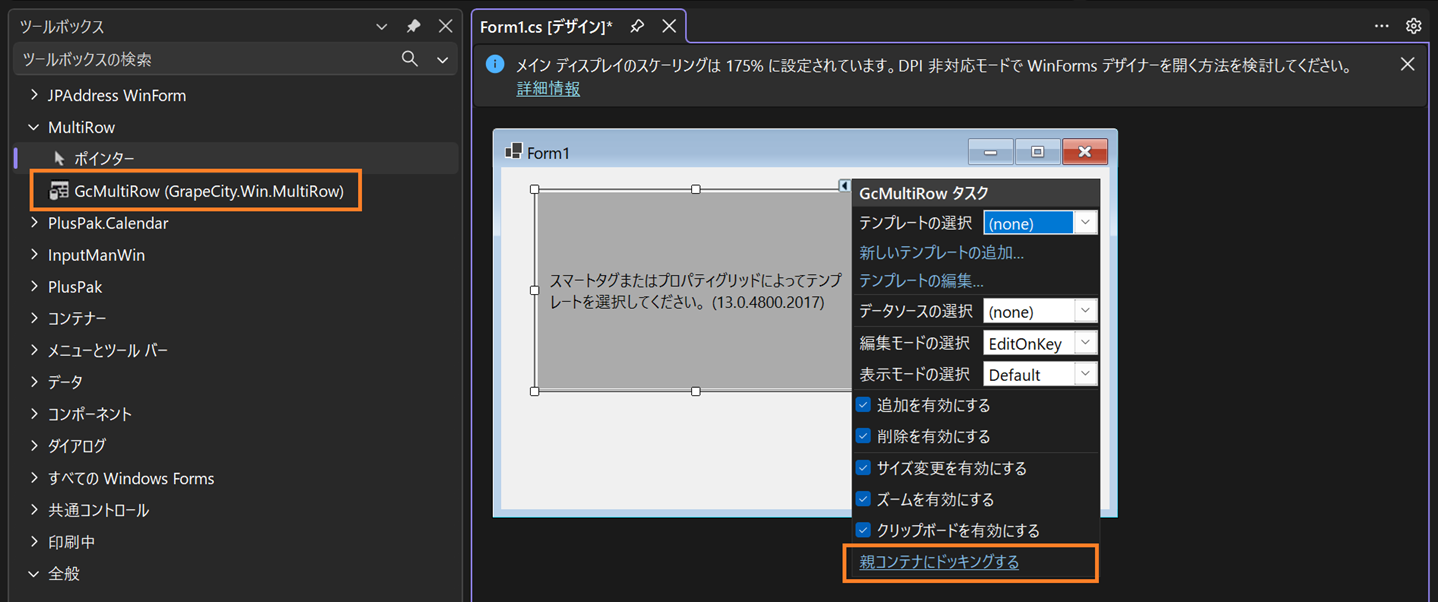Select the GcMultiRow control icon in toolbox
1438x602 pixels.
click(x=59, y=191)
